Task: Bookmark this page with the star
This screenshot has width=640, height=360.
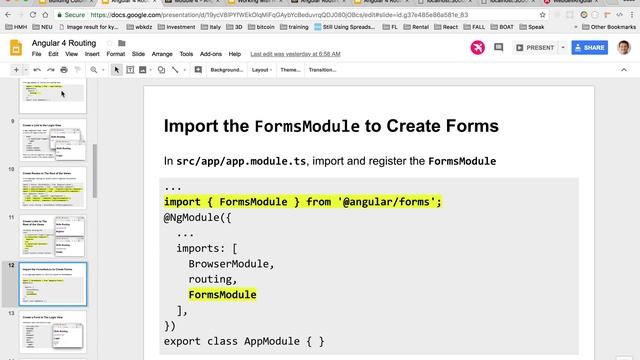Action: coord(542,15)
